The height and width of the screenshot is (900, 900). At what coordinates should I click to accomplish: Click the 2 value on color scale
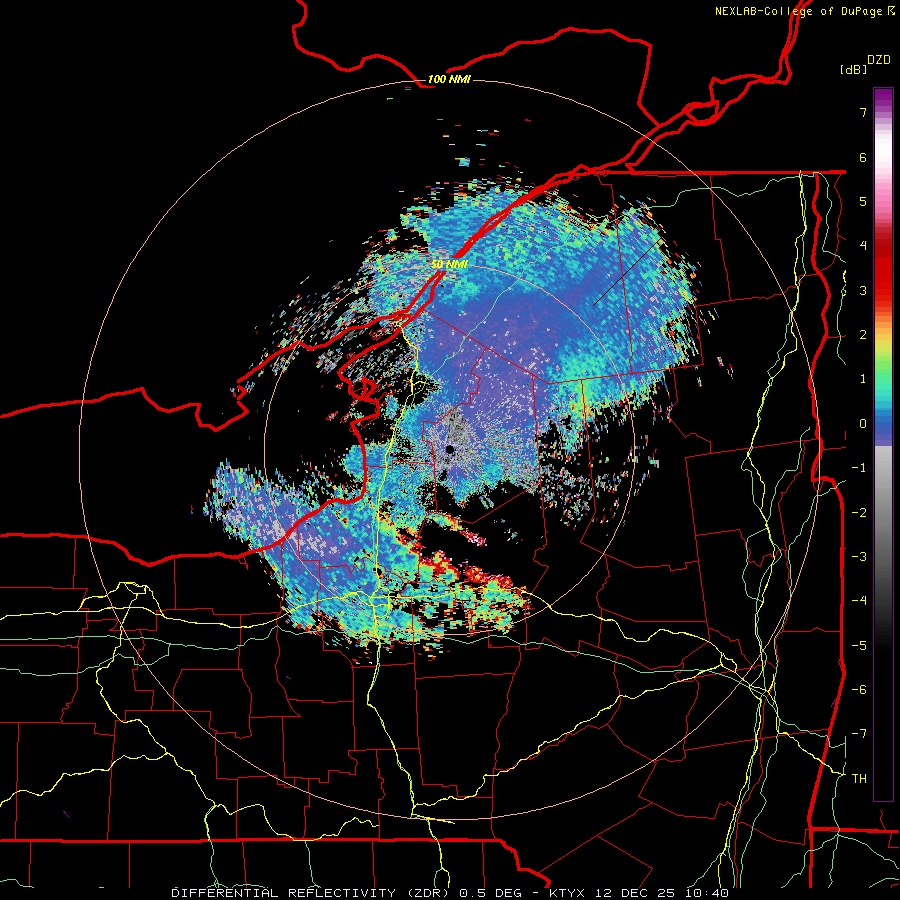click(x=863, y=335)
